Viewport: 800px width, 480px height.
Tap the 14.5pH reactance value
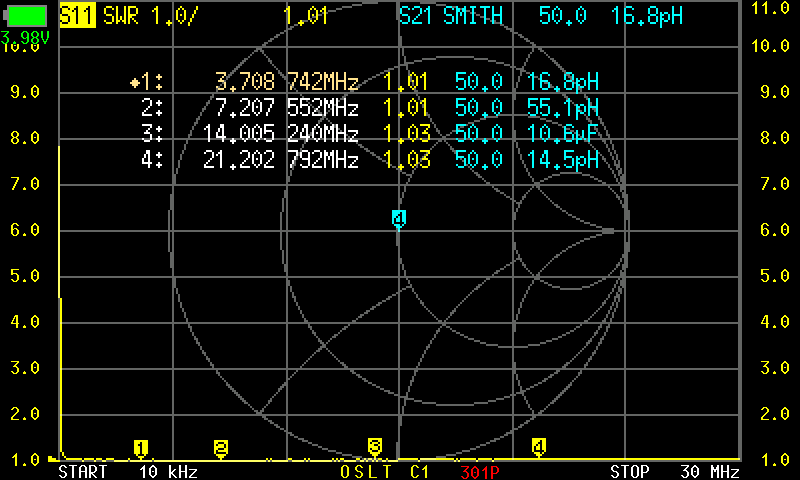[563, 160]
